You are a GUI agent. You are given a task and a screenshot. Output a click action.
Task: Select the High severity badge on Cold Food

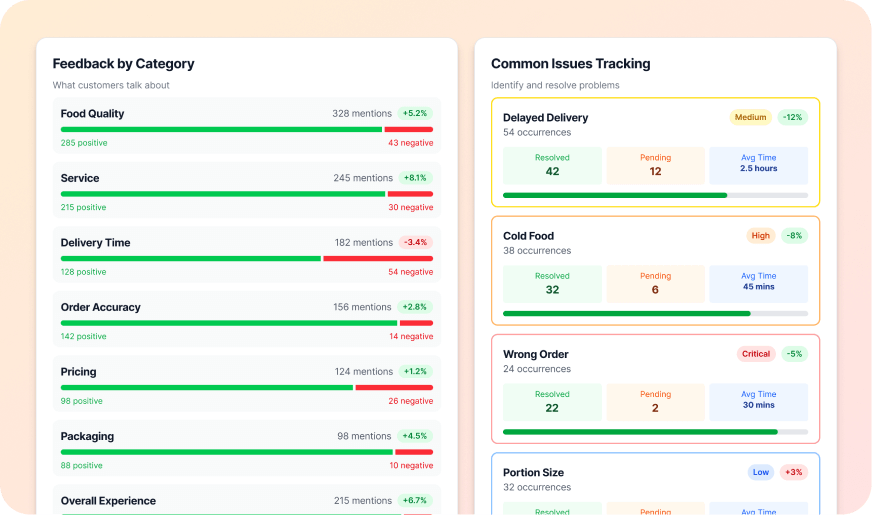click(760, 236)
